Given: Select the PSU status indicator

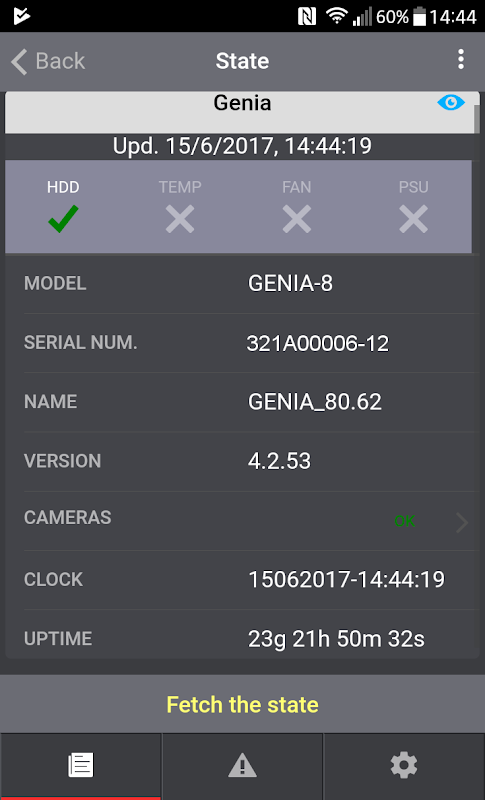Looking at the screenshot, I should (x=414, y=207).
